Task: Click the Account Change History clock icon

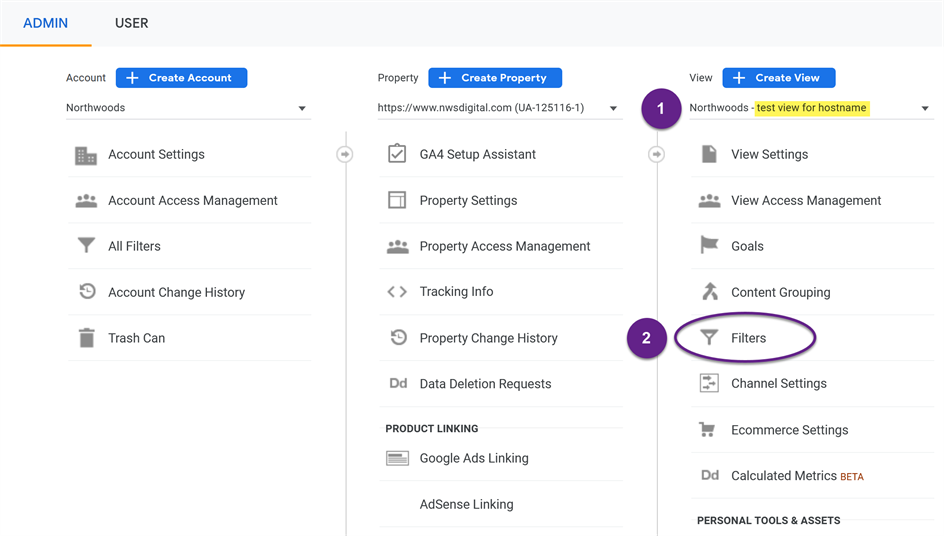Action: pyautogui.click(x=87, y=291)
